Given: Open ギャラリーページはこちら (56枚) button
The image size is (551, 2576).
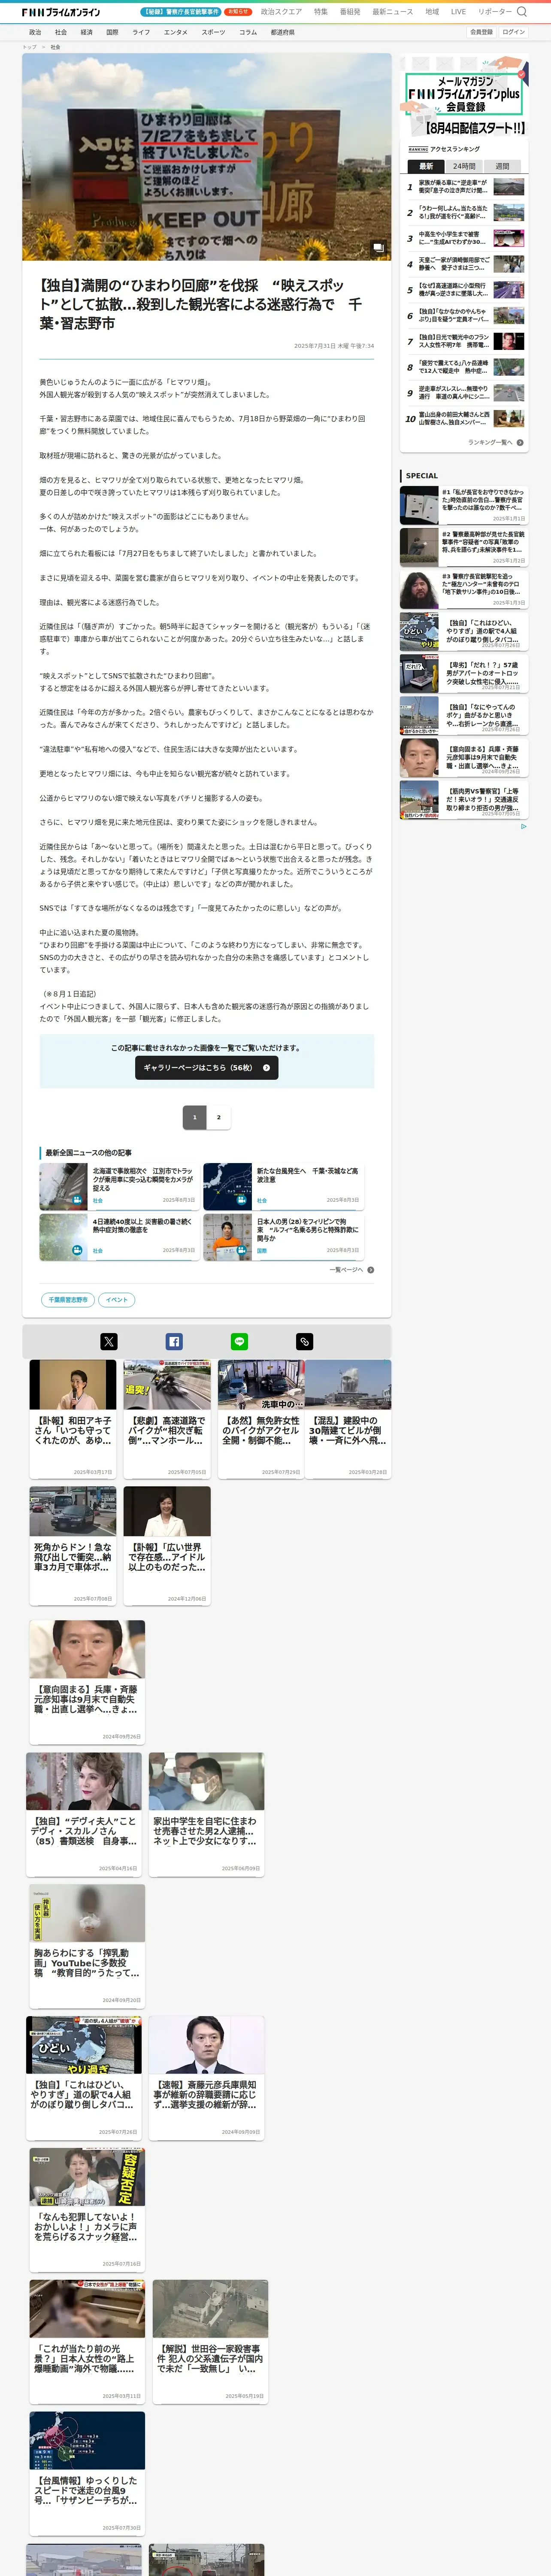Looking at the screenshot, I should coord(207,1068).
